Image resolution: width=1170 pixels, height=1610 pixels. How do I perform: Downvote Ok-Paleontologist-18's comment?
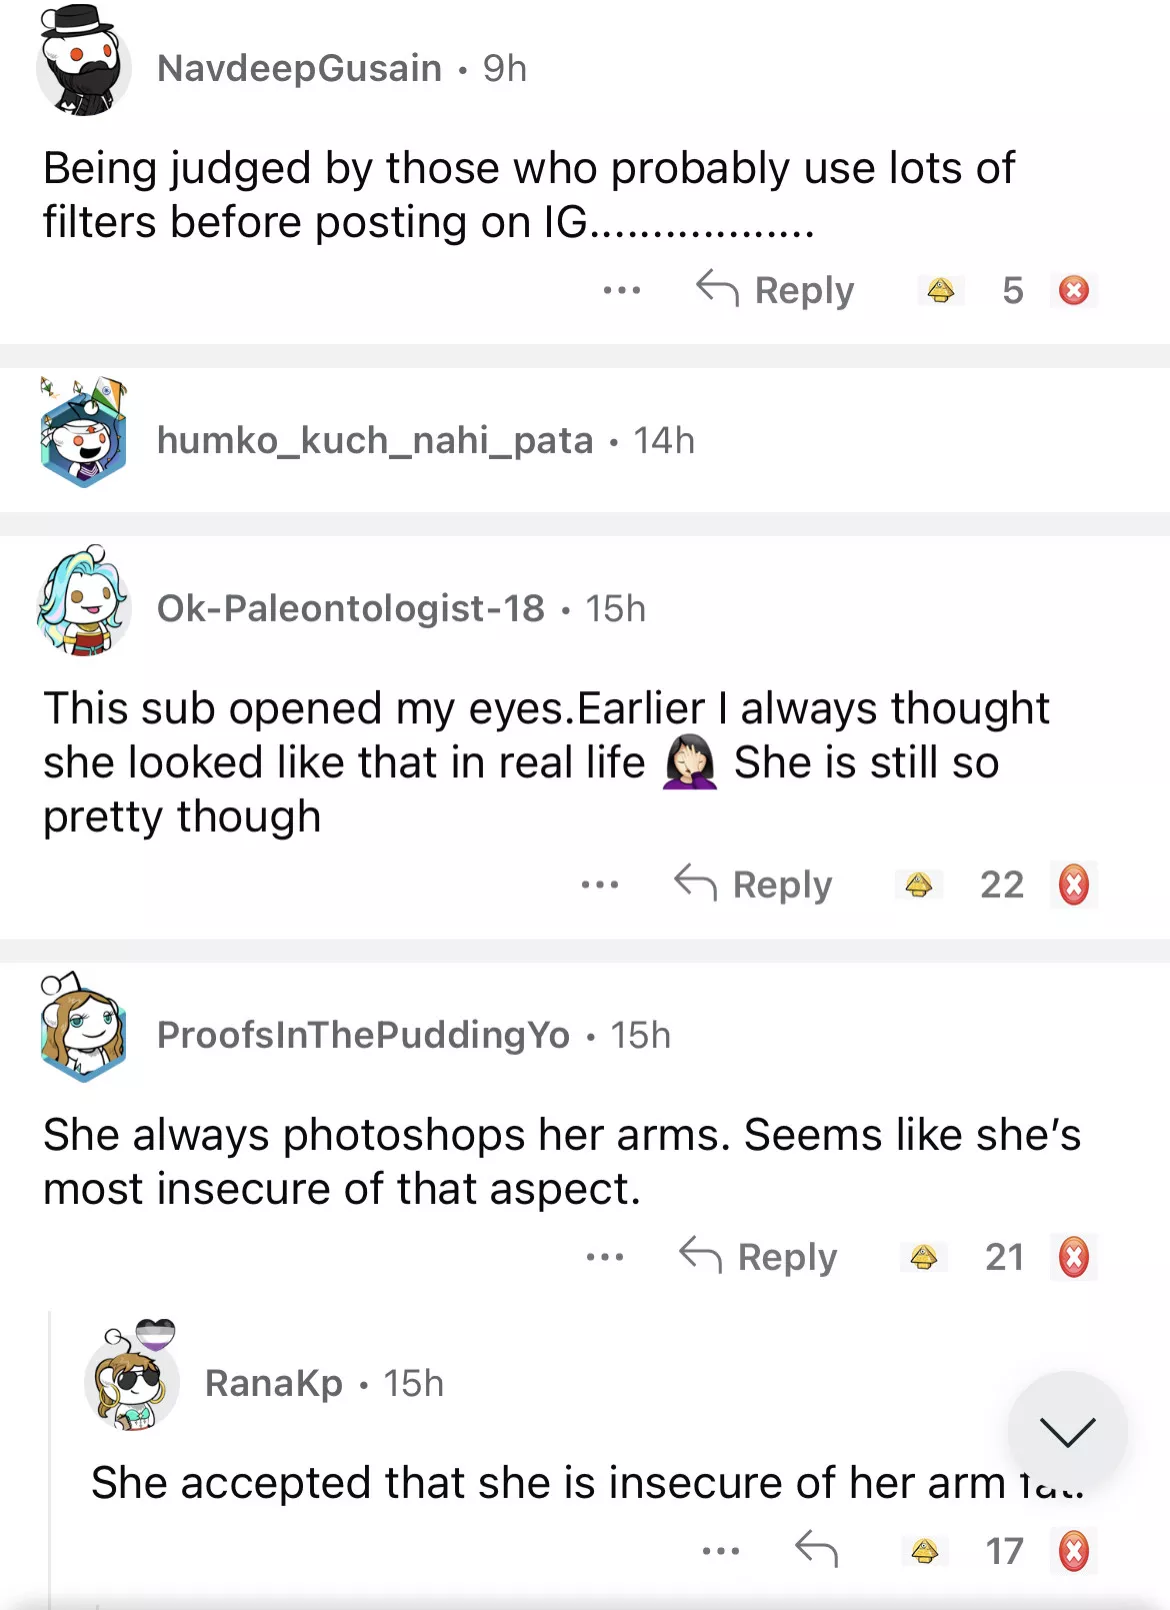[1074, 885]
